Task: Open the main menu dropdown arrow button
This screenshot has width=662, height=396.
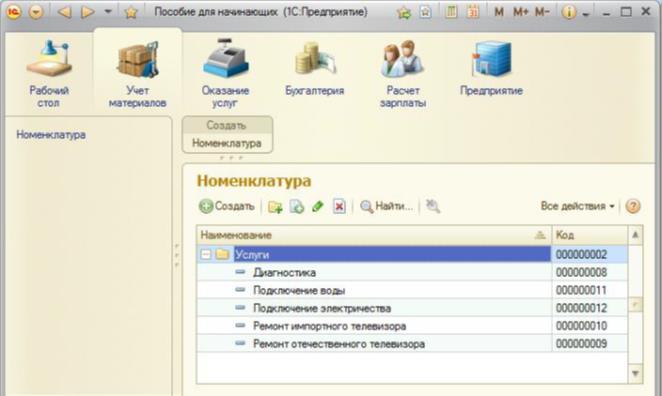Action: [x=36, y=12]
